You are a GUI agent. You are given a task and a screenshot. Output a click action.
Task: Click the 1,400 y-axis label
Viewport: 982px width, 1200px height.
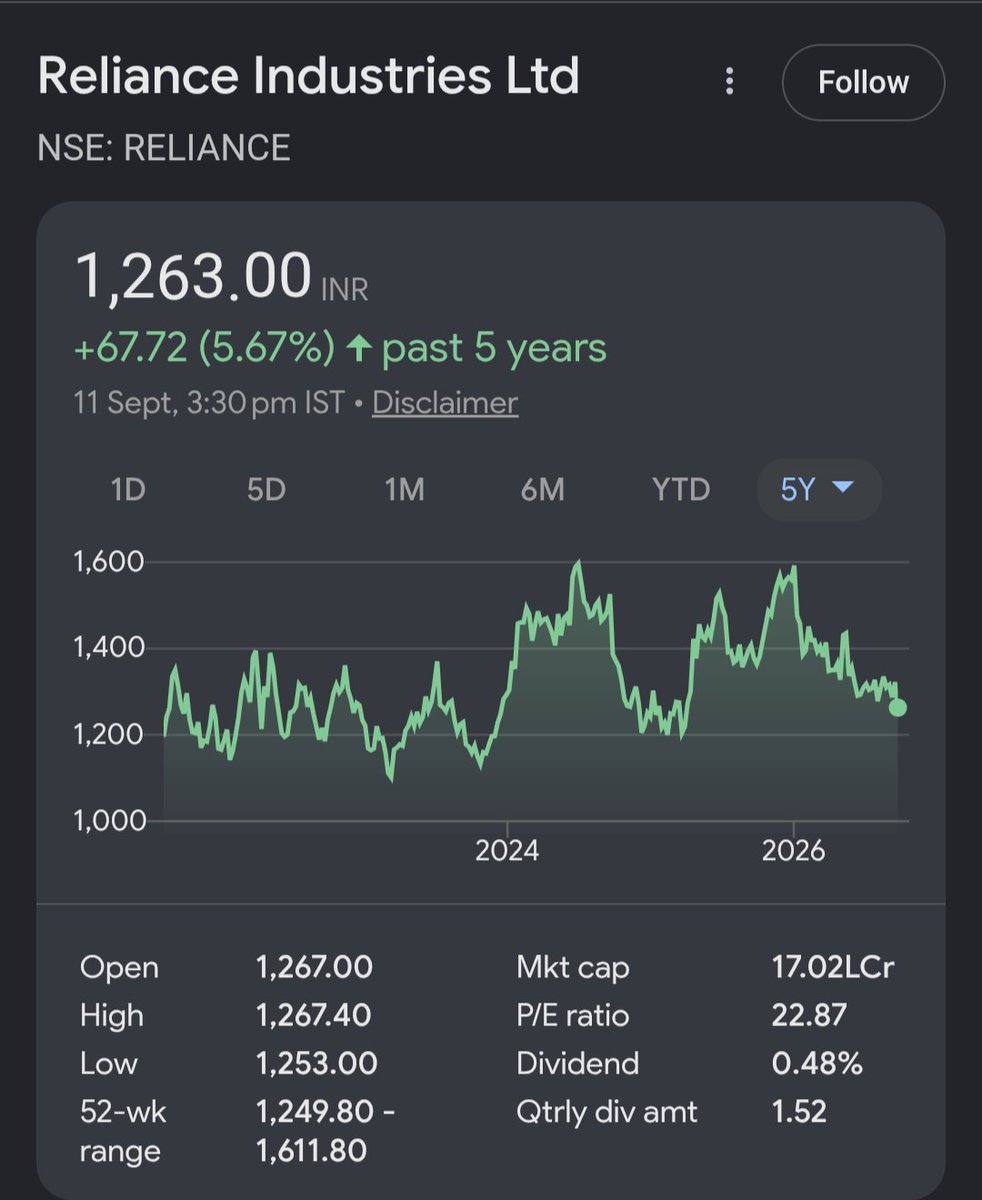[109, 648]
